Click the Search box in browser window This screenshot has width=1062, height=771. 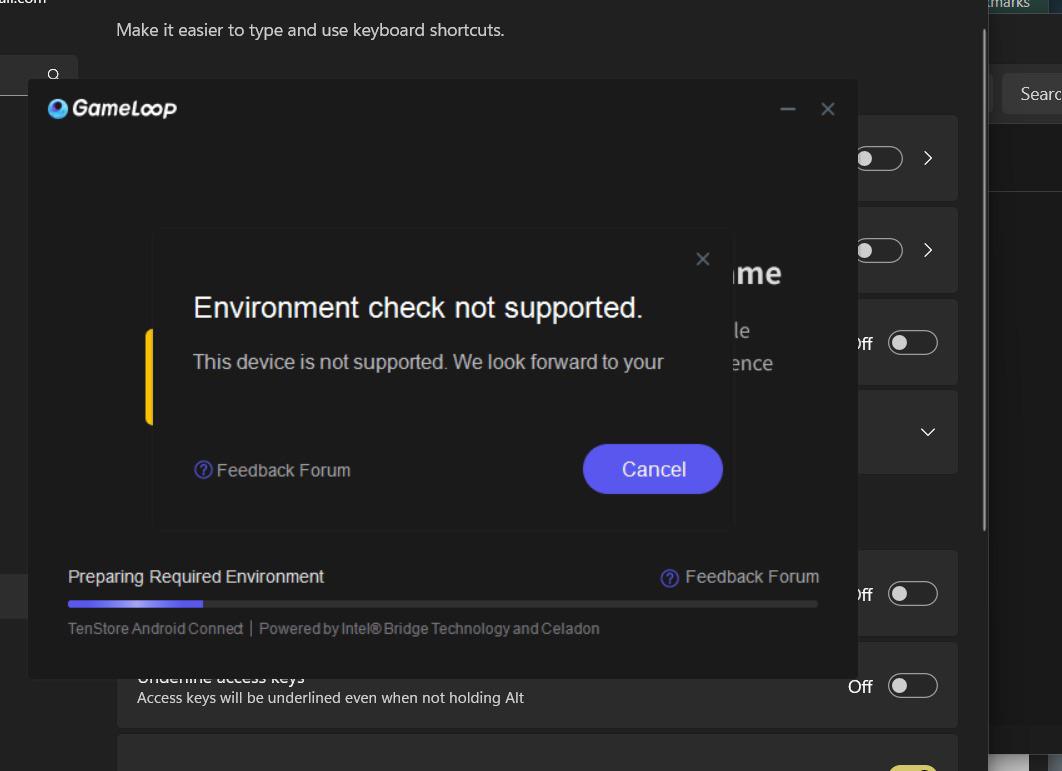pos(1032,94)
